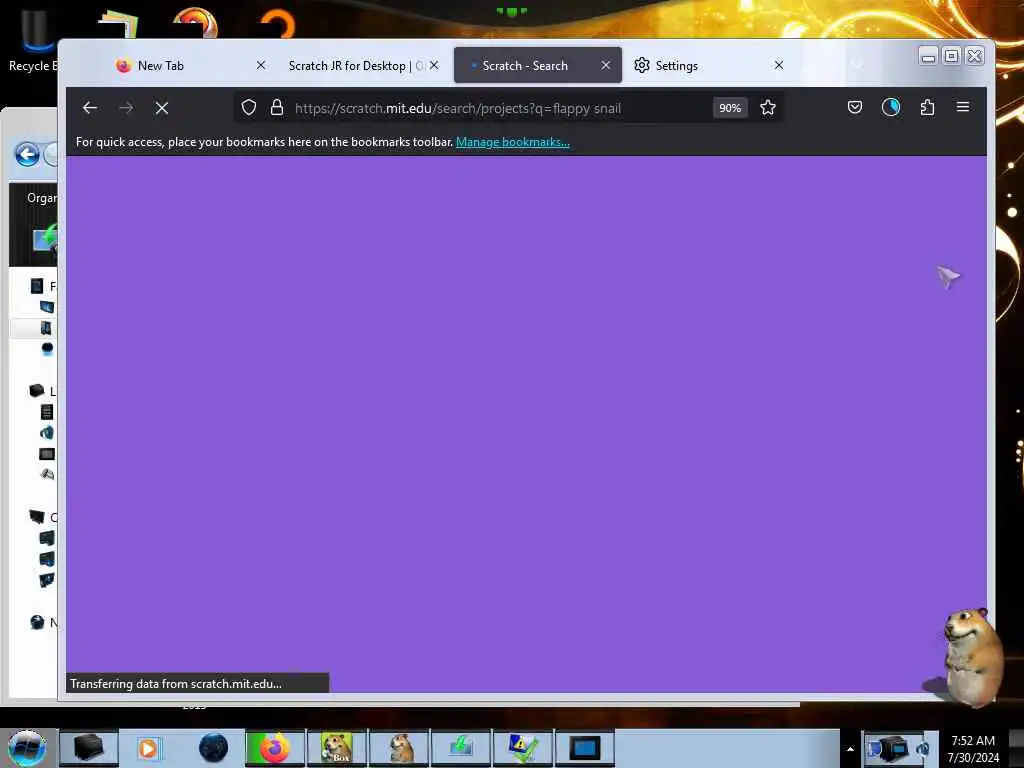The height and width of the screenshot is (768, 1024).
Task: Open the Extensions puzzle icon
Action: [927, 107]
